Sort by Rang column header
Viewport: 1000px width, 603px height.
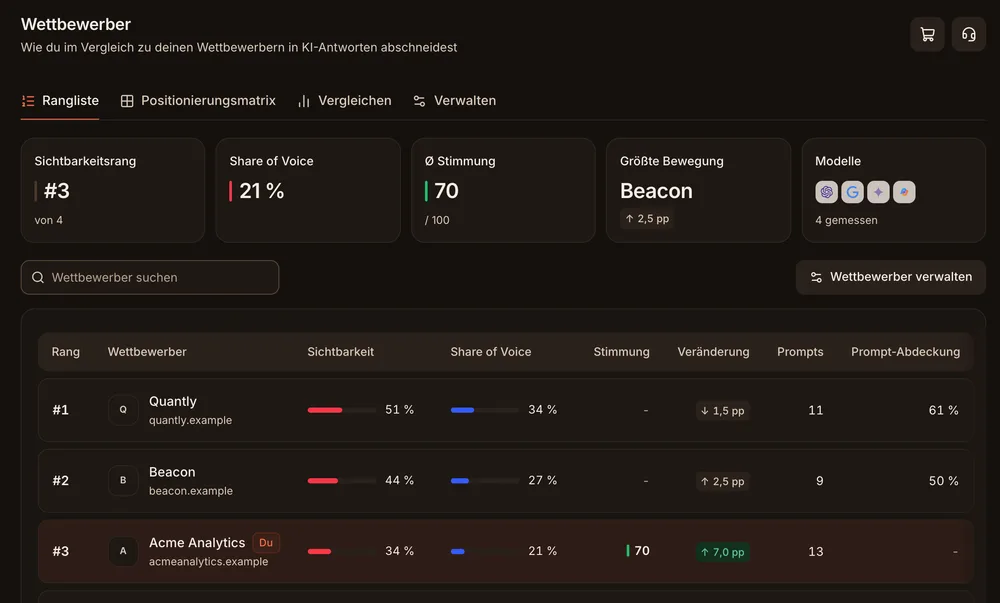[x=66, y=352]
